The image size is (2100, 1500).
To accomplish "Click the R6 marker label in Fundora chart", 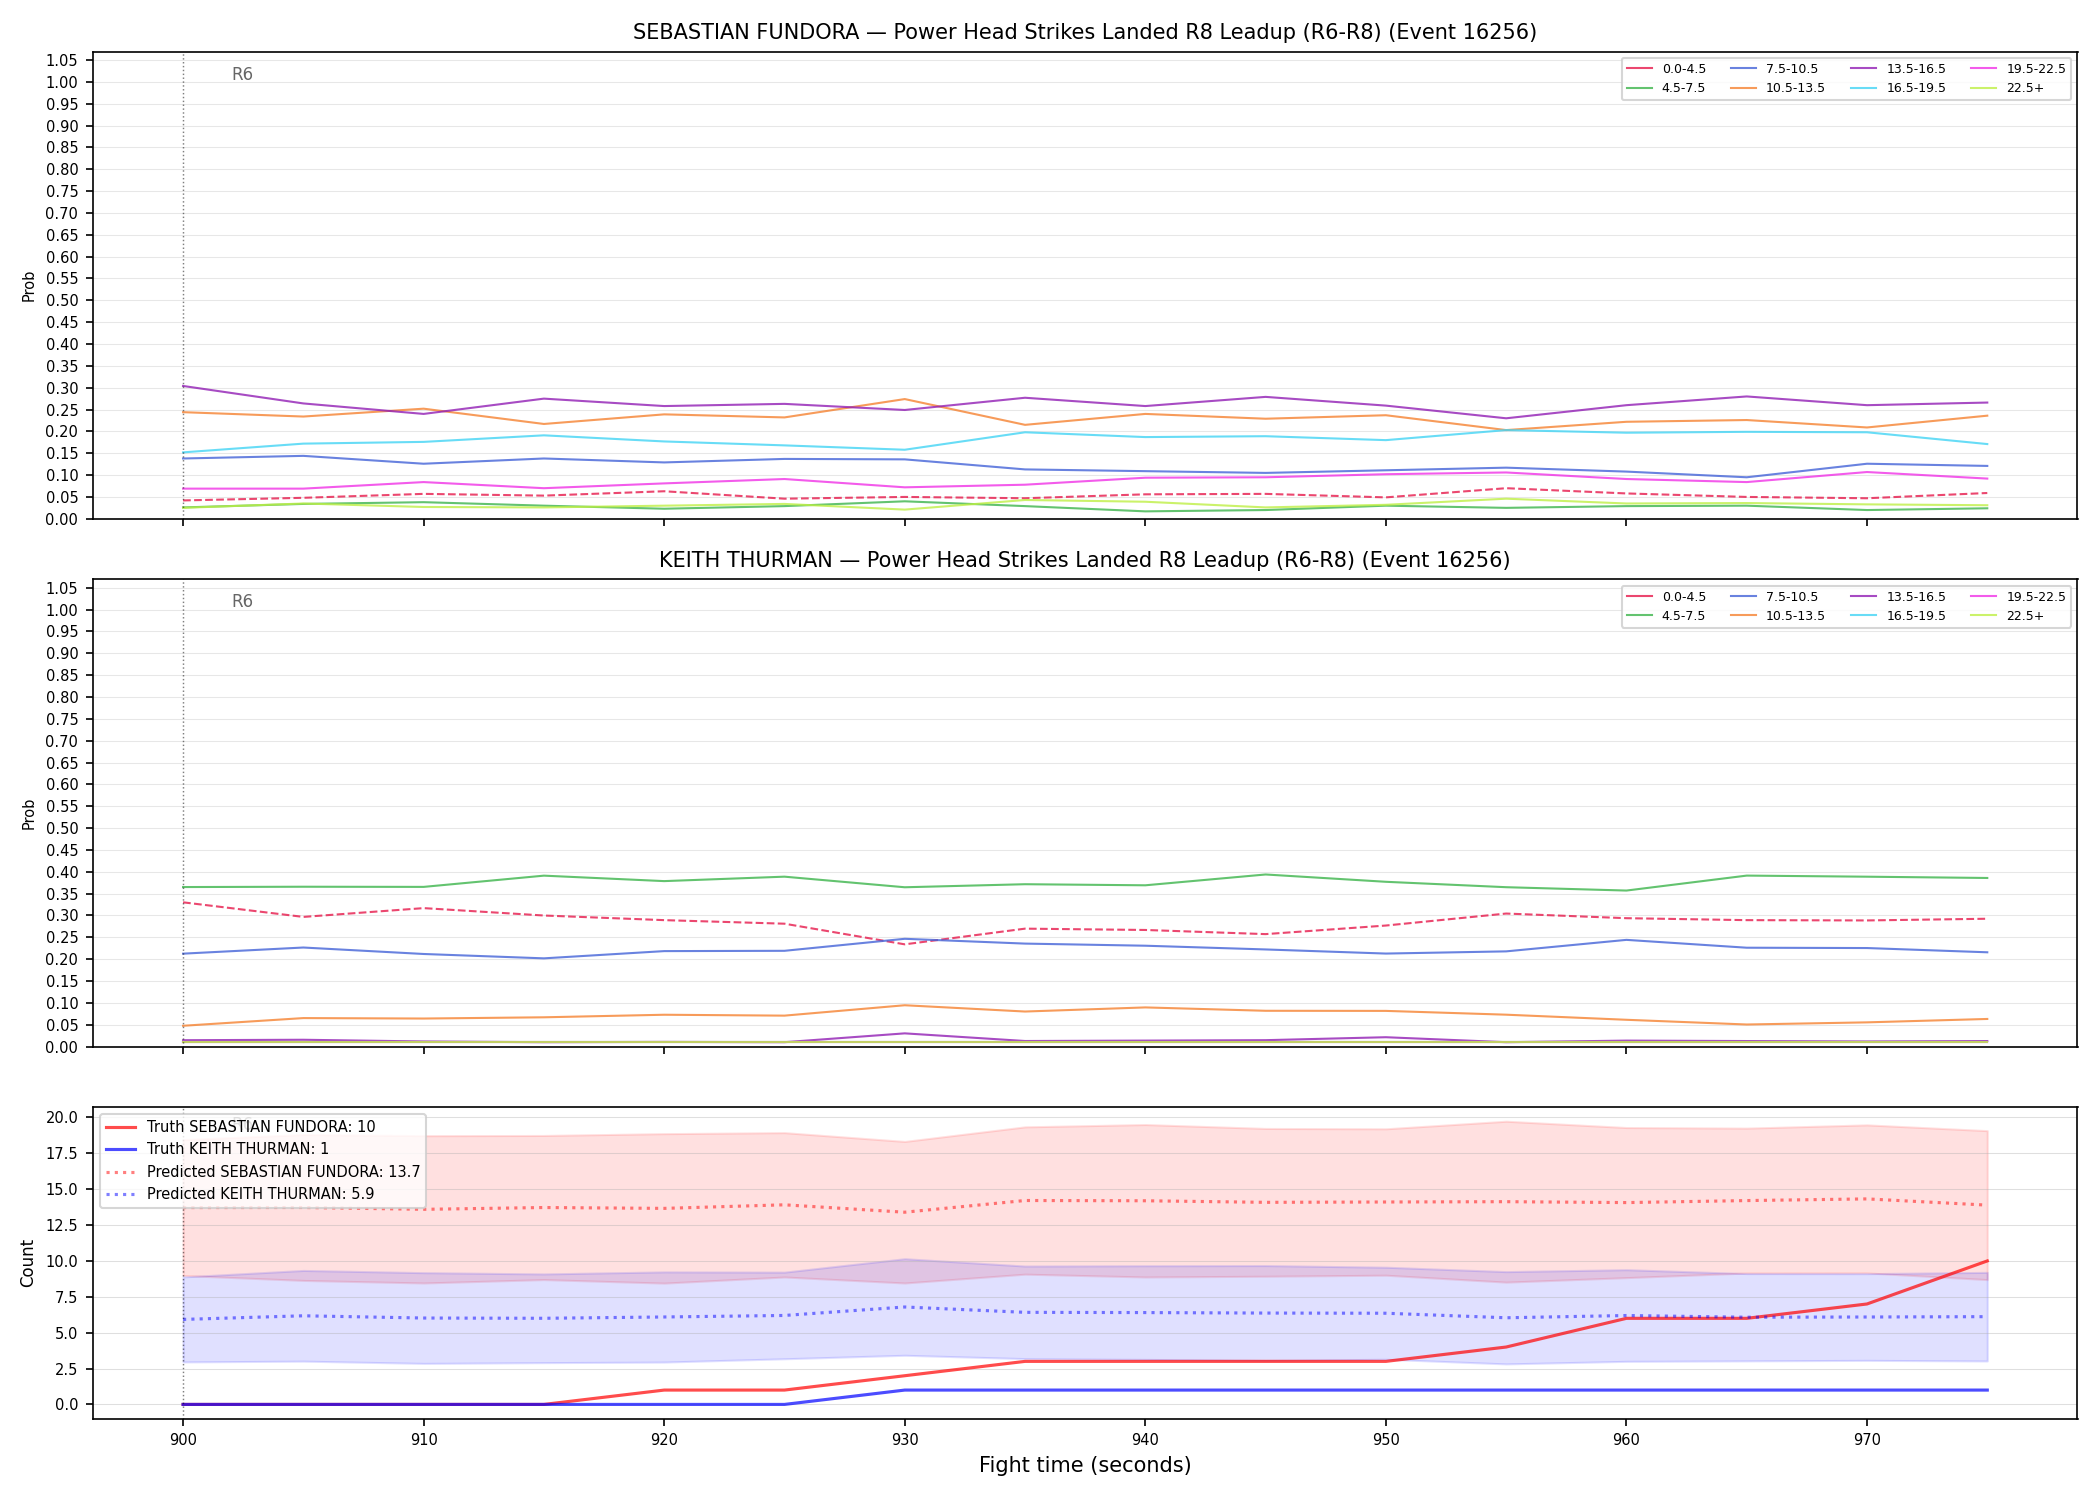I will [x=242, y=74].
